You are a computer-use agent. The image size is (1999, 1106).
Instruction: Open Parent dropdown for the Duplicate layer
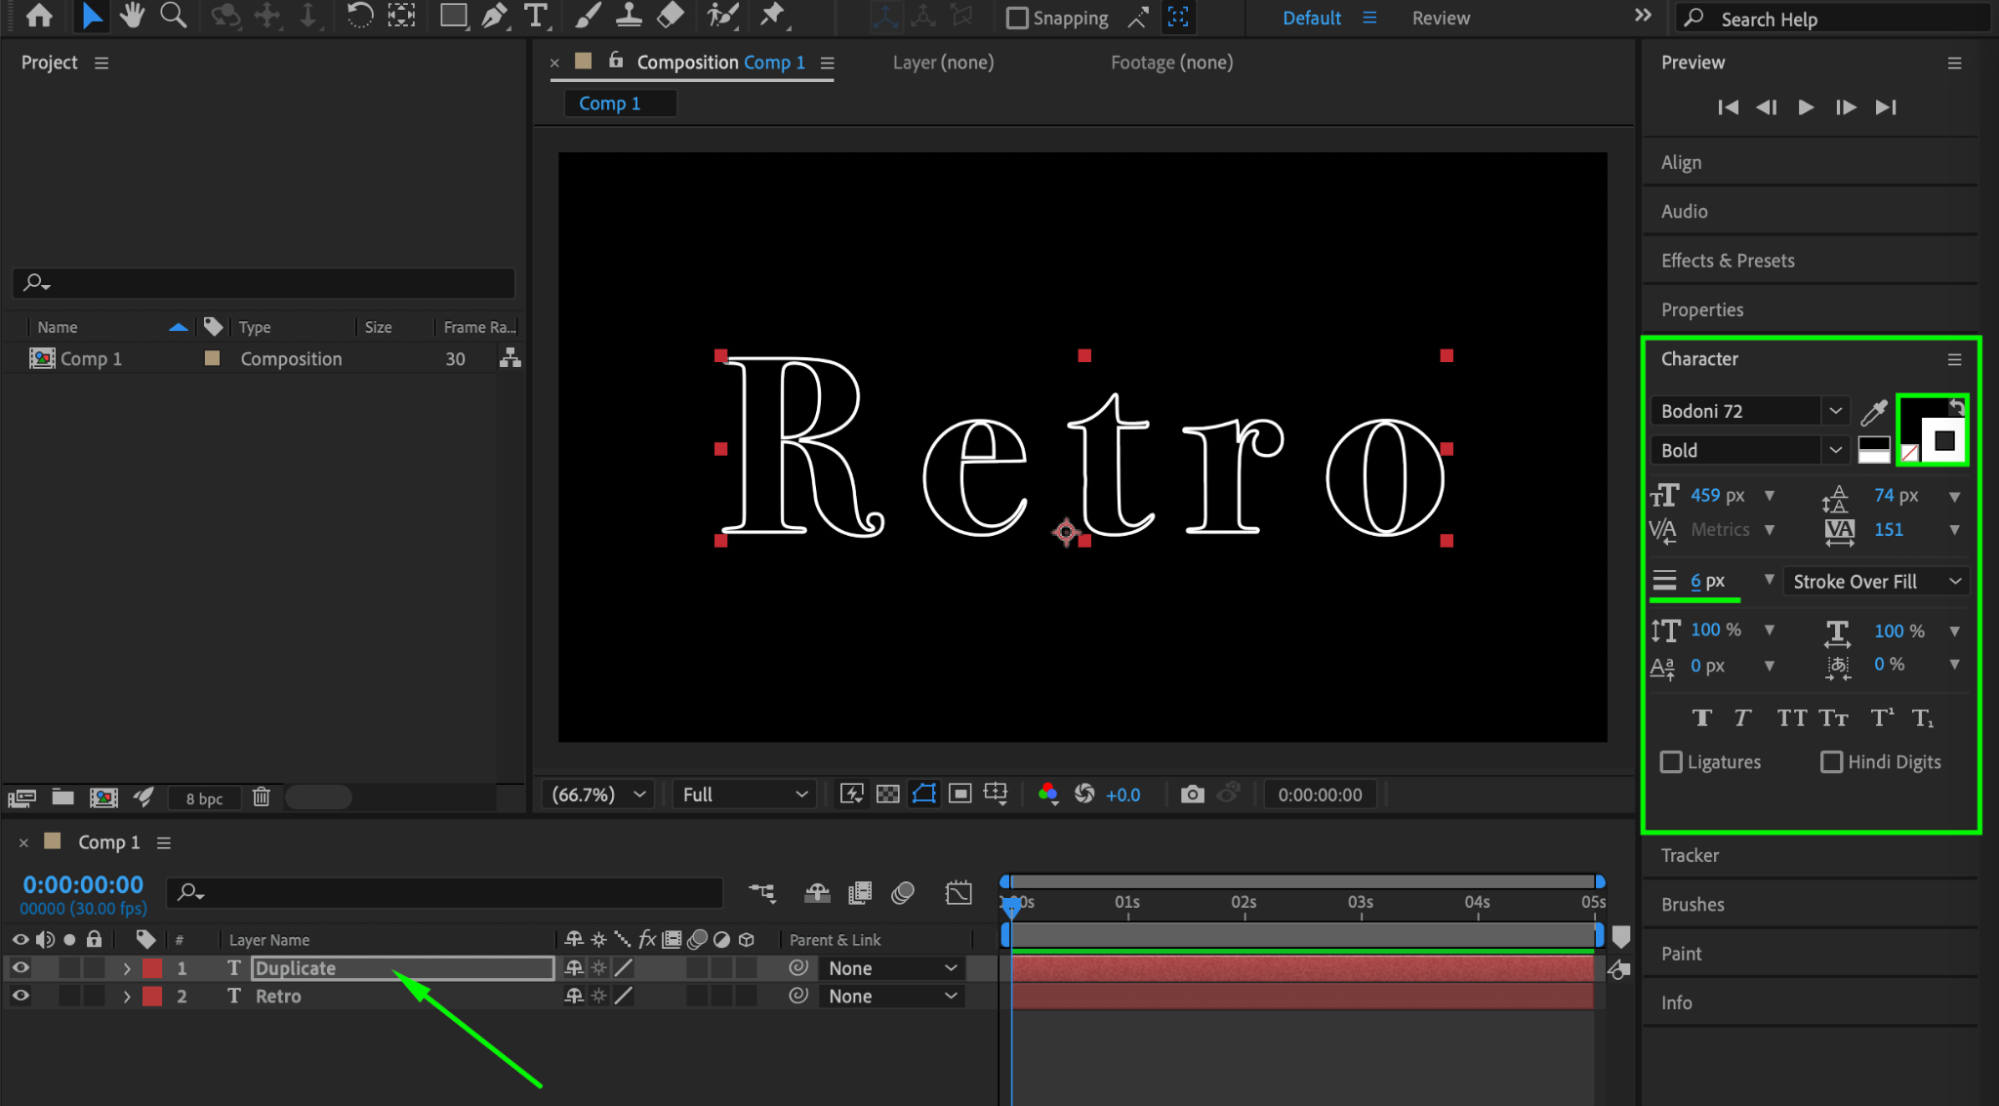pos(892,968)
